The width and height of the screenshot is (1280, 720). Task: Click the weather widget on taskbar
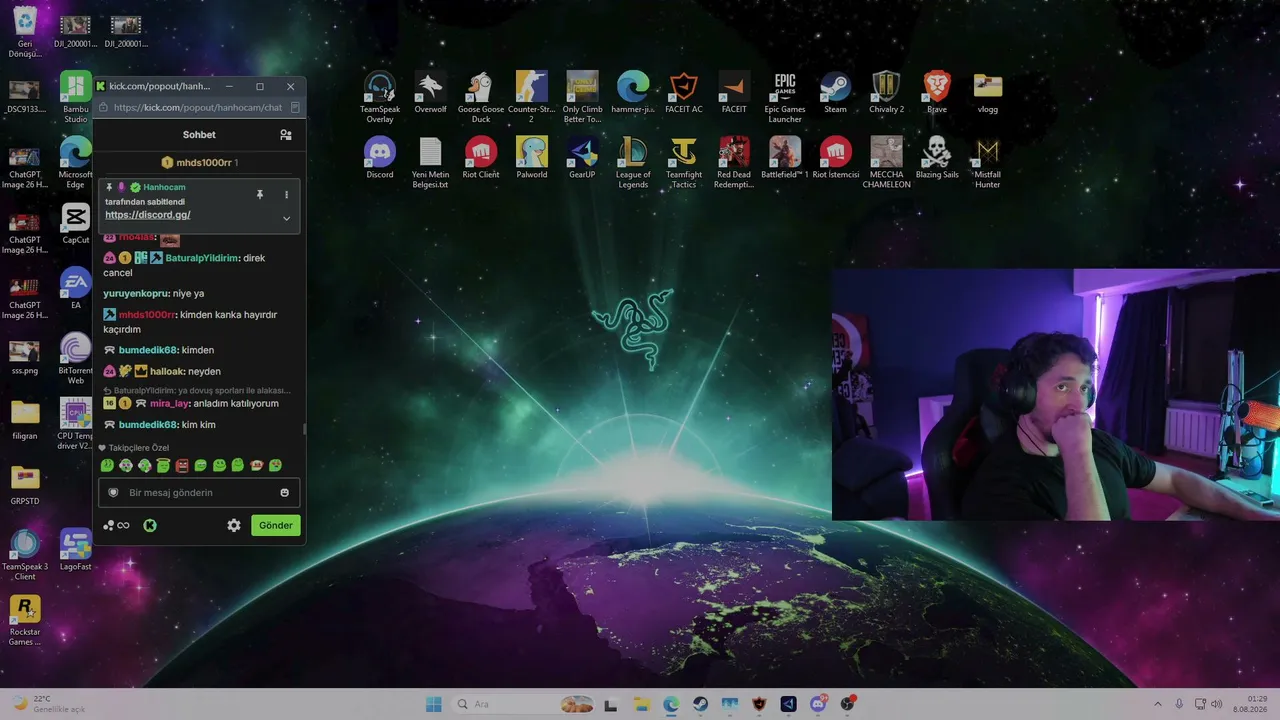[48, 704]
